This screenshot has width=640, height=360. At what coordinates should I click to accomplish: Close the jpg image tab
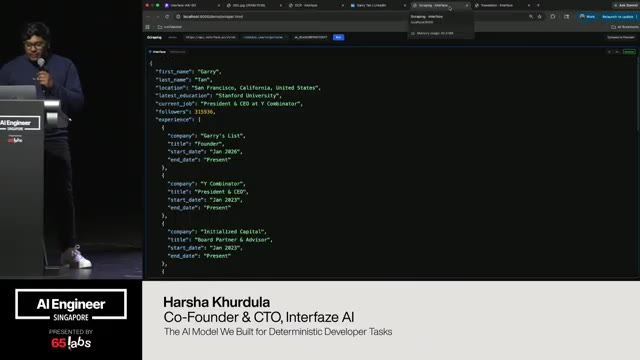[x=281, y=5]
